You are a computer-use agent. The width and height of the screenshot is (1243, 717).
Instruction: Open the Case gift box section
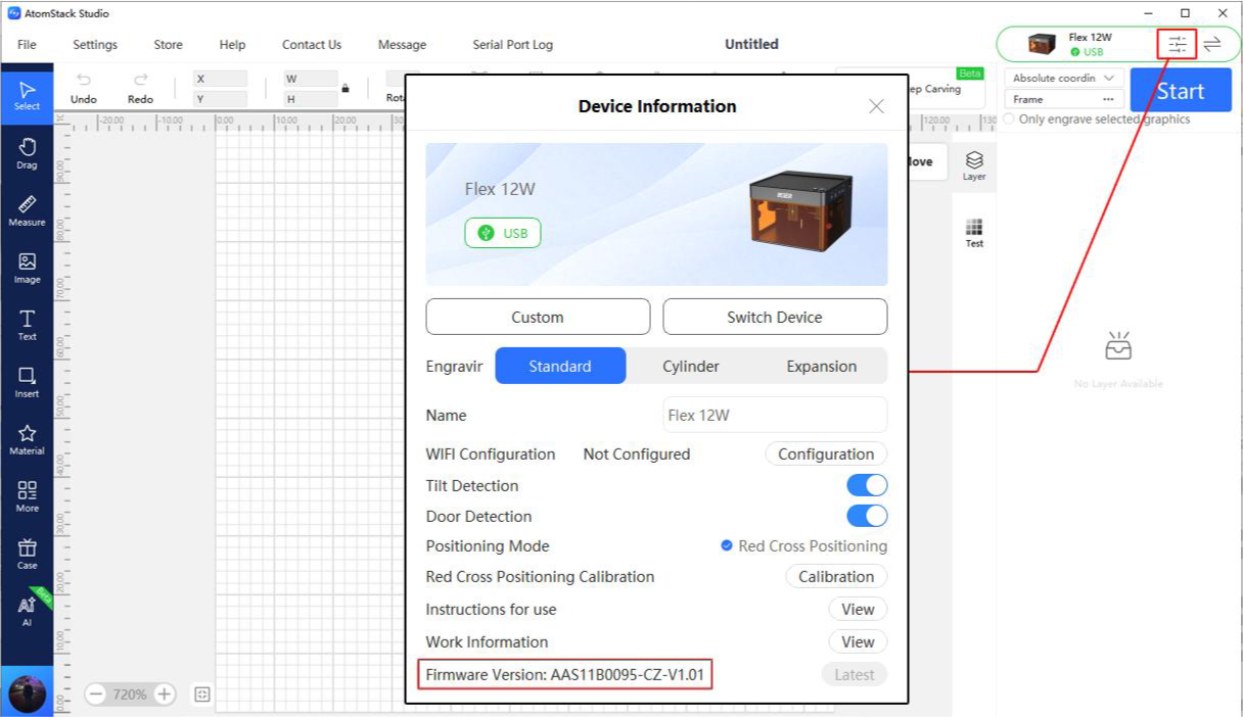point(27,553)
